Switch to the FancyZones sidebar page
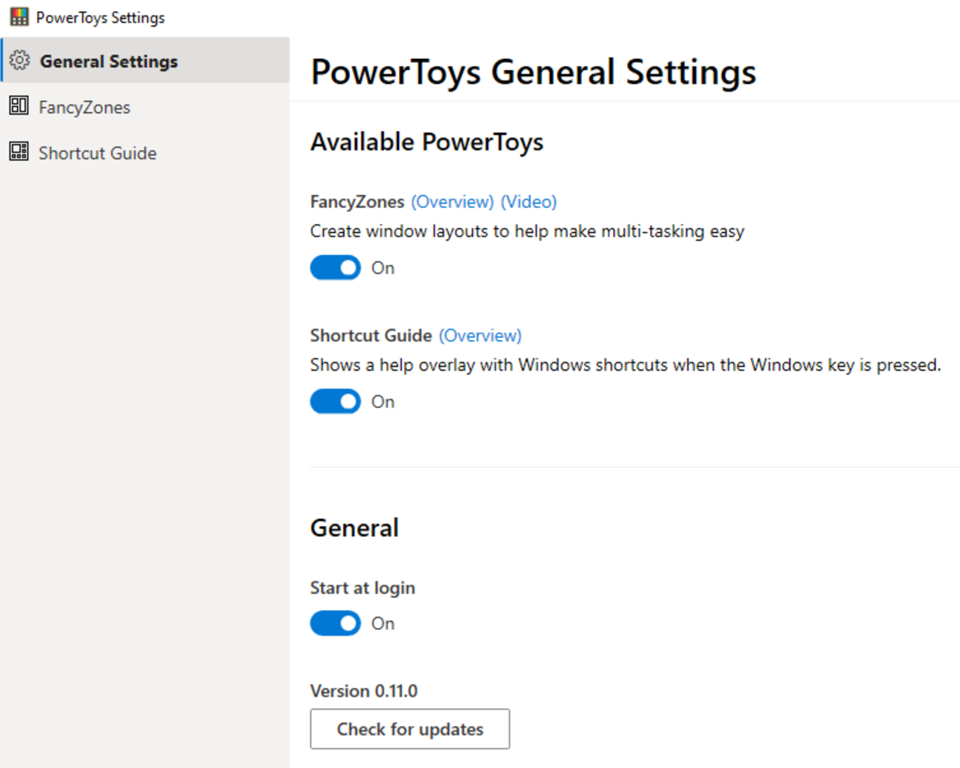The image size is (960, 768). [84, 107]
